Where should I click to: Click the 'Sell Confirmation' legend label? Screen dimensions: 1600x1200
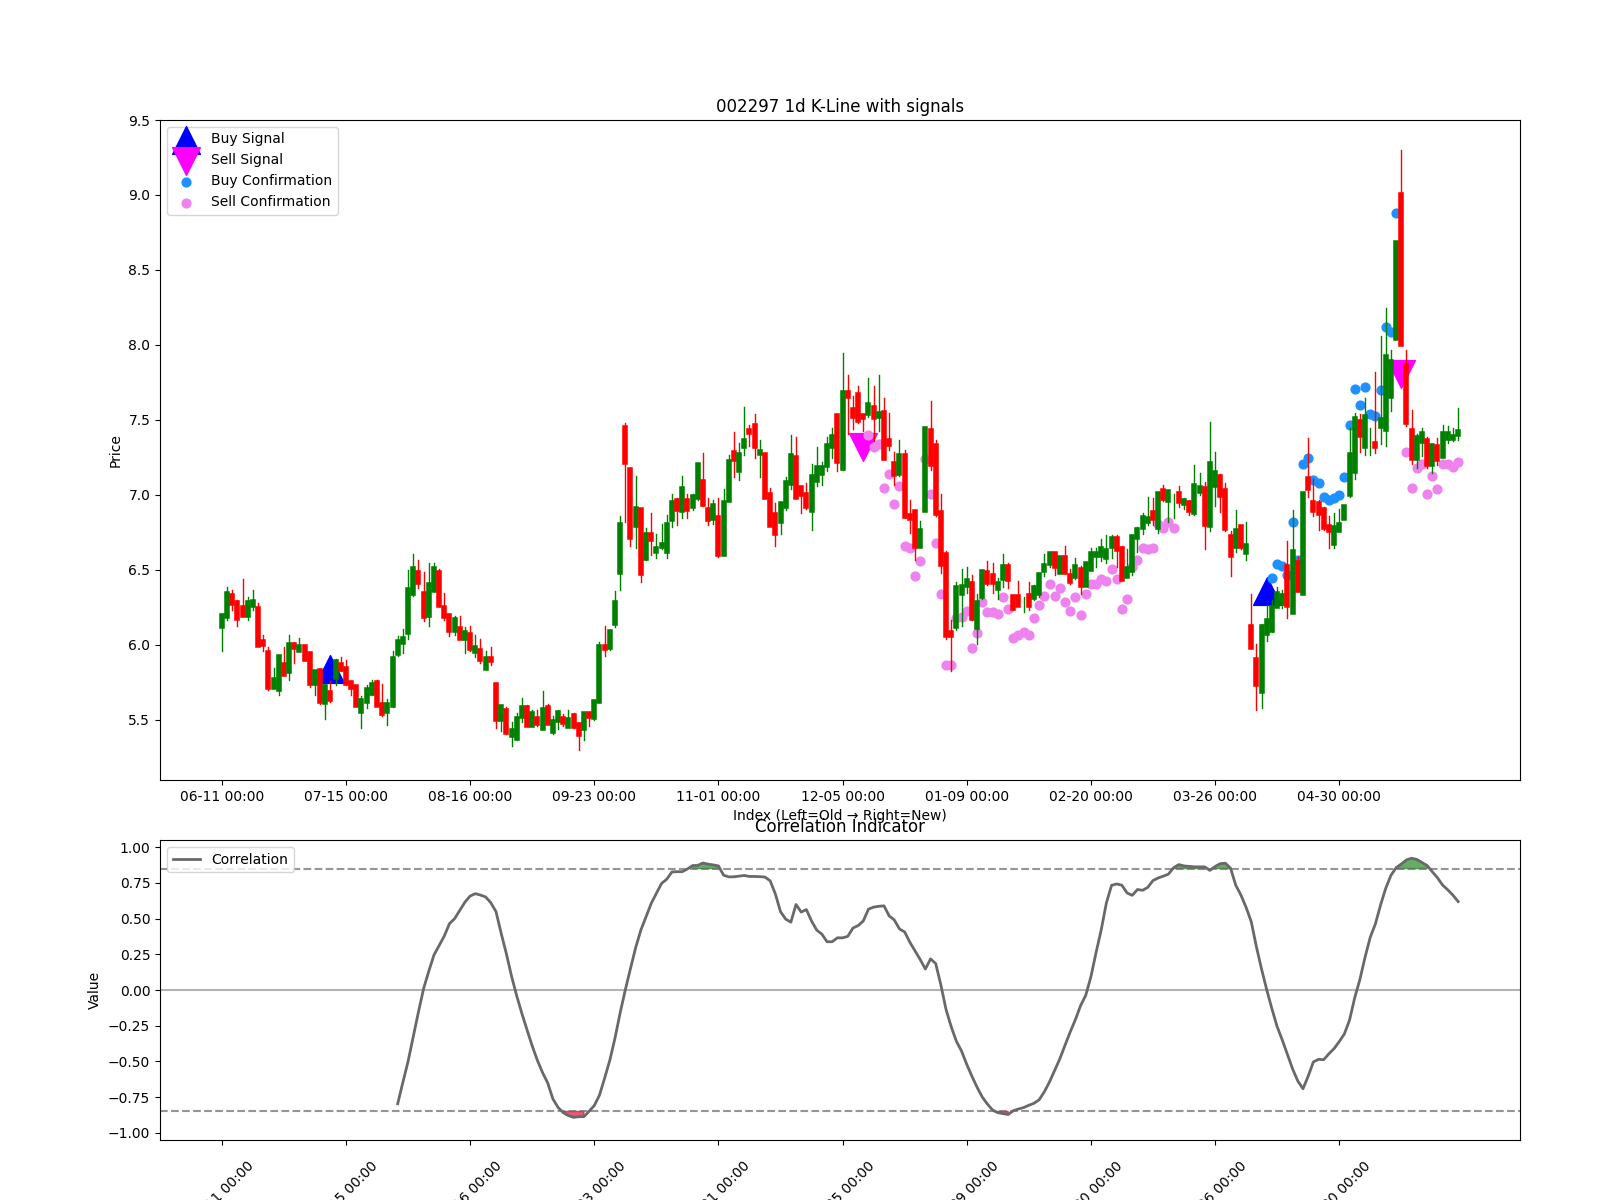coord(270,202)
